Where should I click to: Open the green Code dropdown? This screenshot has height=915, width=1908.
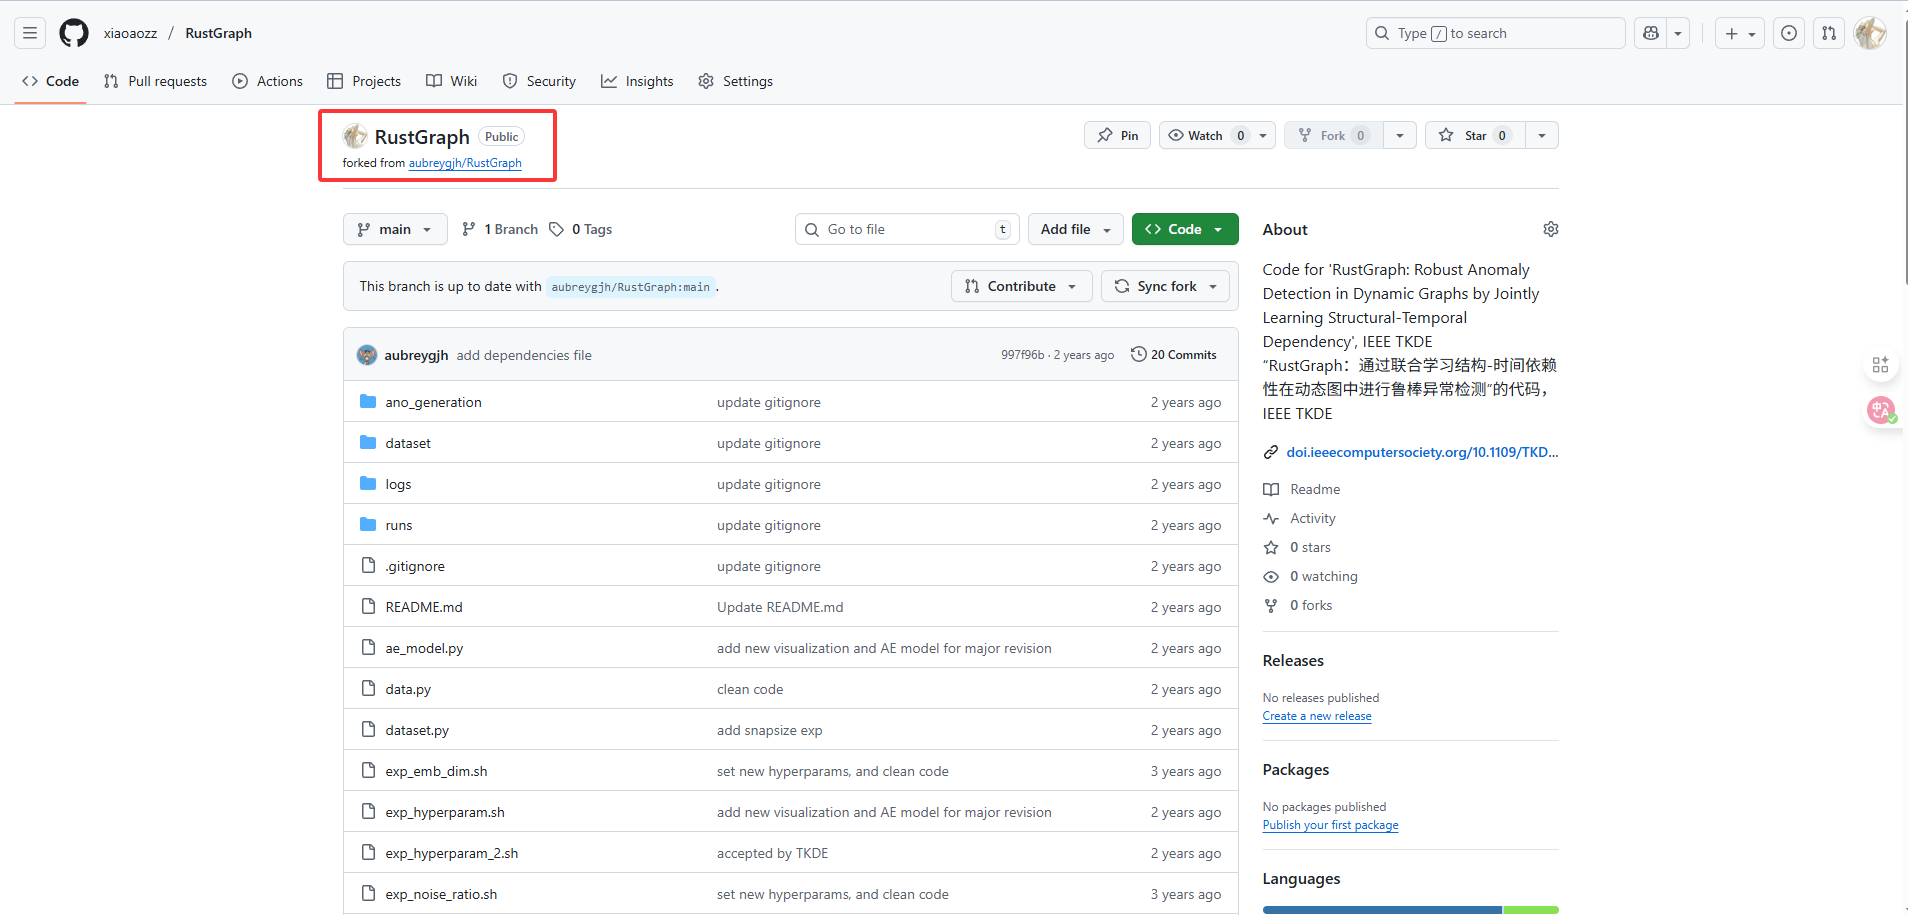[x=1185, y=229]
